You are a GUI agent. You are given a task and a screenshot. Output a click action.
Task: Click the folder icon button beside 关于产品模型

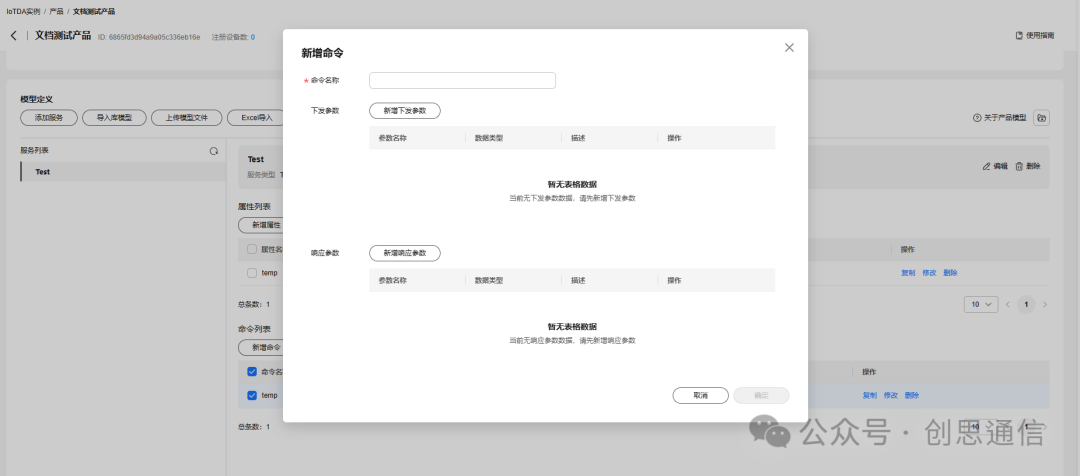(x=1041, y=118)
